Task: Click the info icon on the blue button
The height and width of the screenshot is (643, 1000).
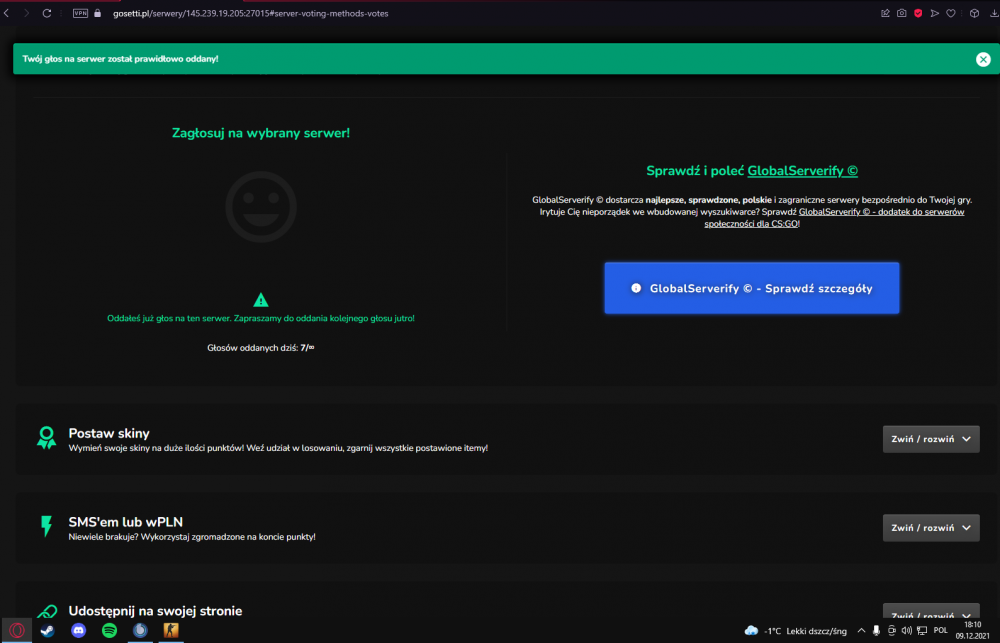Action: click(x=636, y=288)
